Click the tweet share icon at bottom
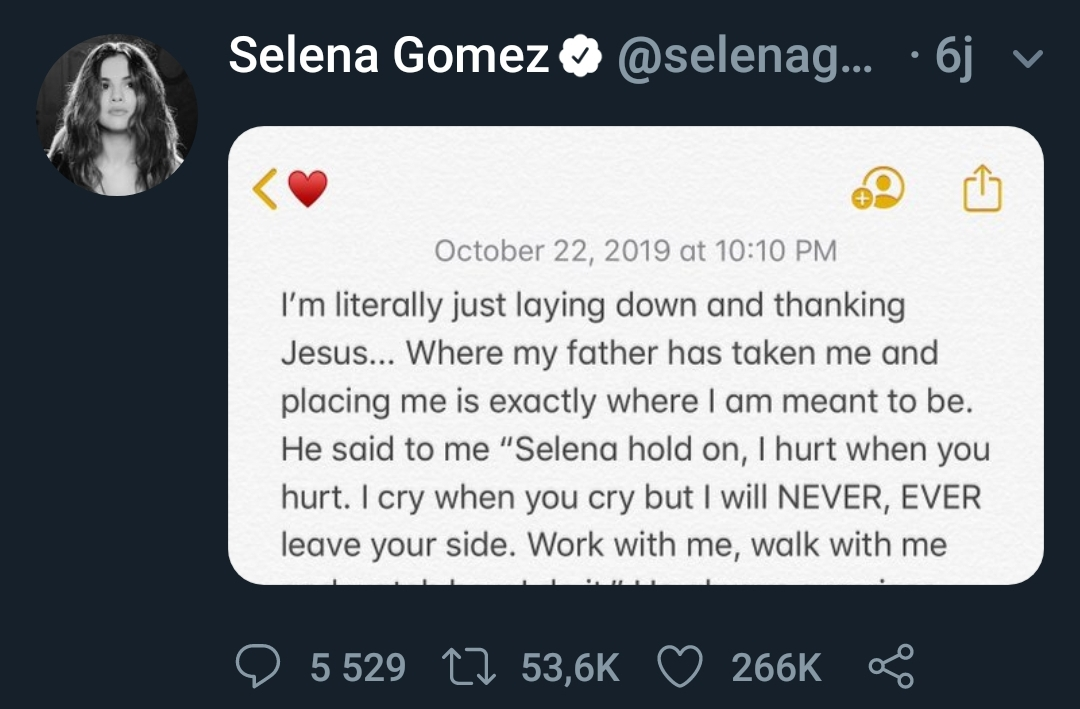 click(891, 666)
